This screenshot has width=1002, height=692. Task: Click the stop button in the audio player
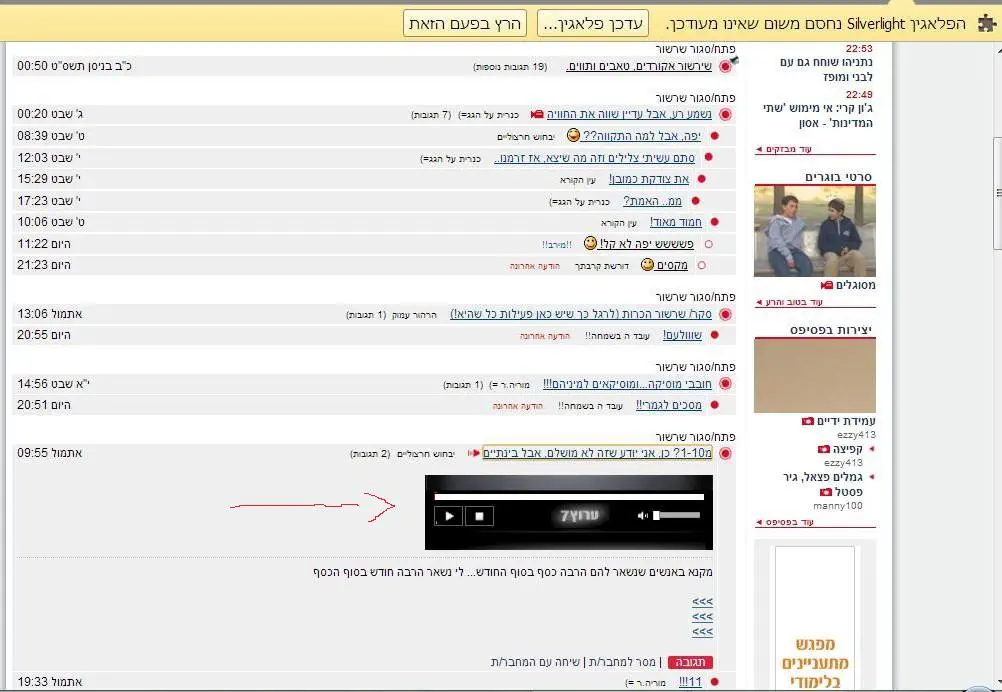(479, 516)
